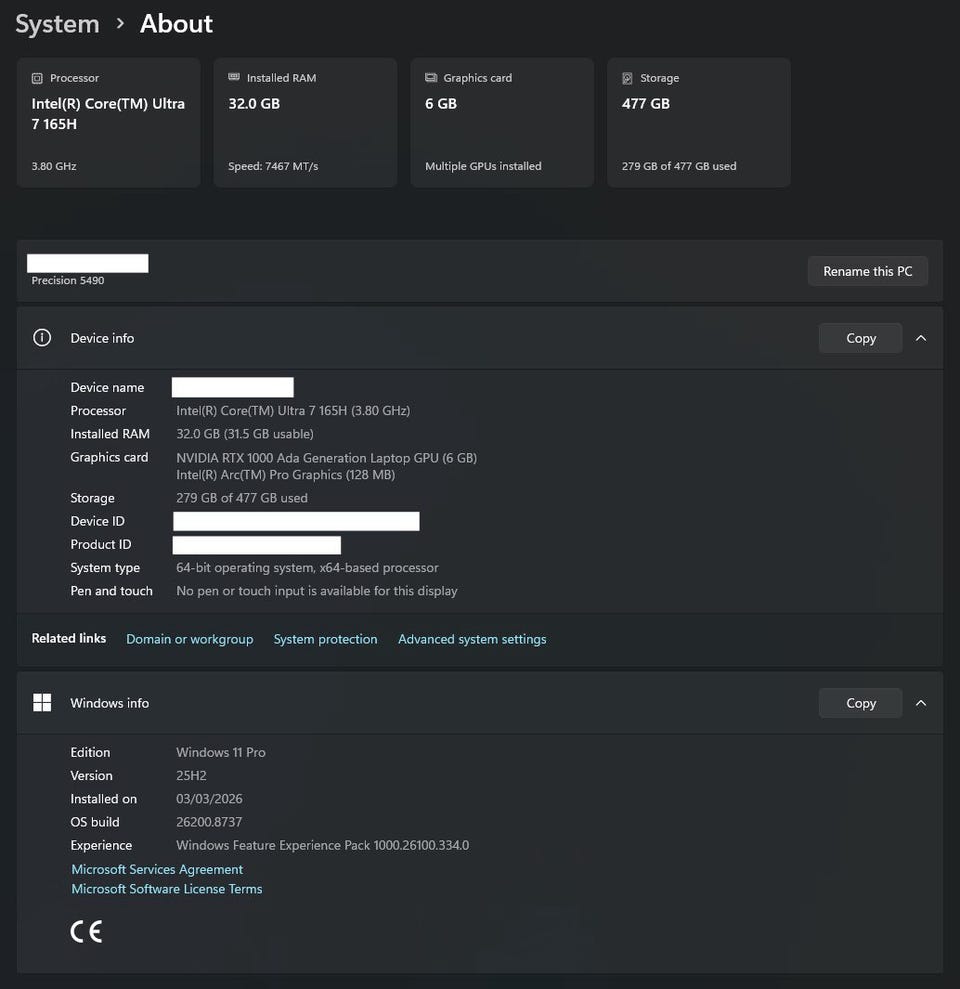Click the About page heading
Viewport: 960px width, 989px height.
pos(176,24)
